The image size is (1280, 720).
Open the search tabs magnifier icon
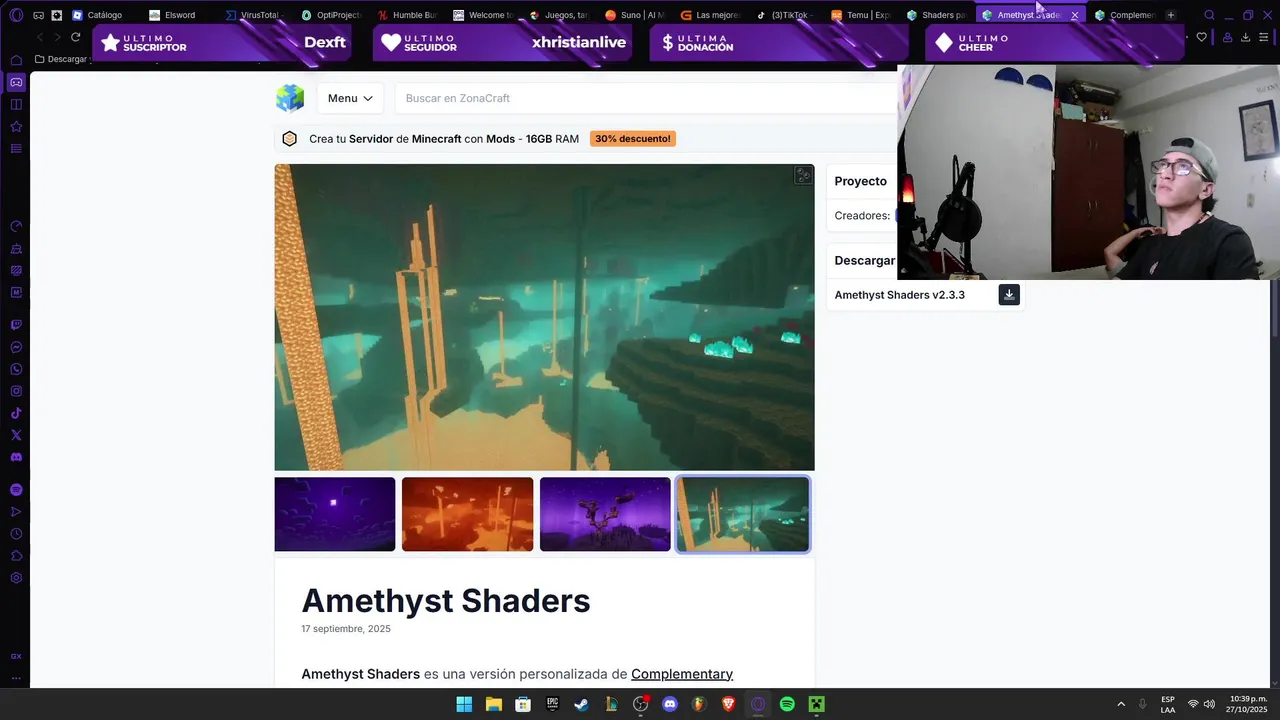click(1209, 15)
